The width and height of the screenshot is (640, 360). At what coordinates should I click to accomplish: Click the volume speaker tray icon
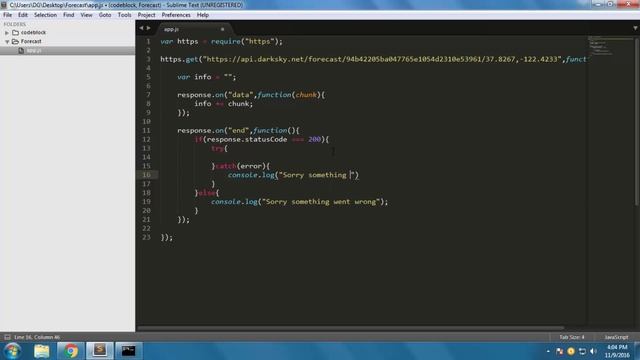[593, 351]
